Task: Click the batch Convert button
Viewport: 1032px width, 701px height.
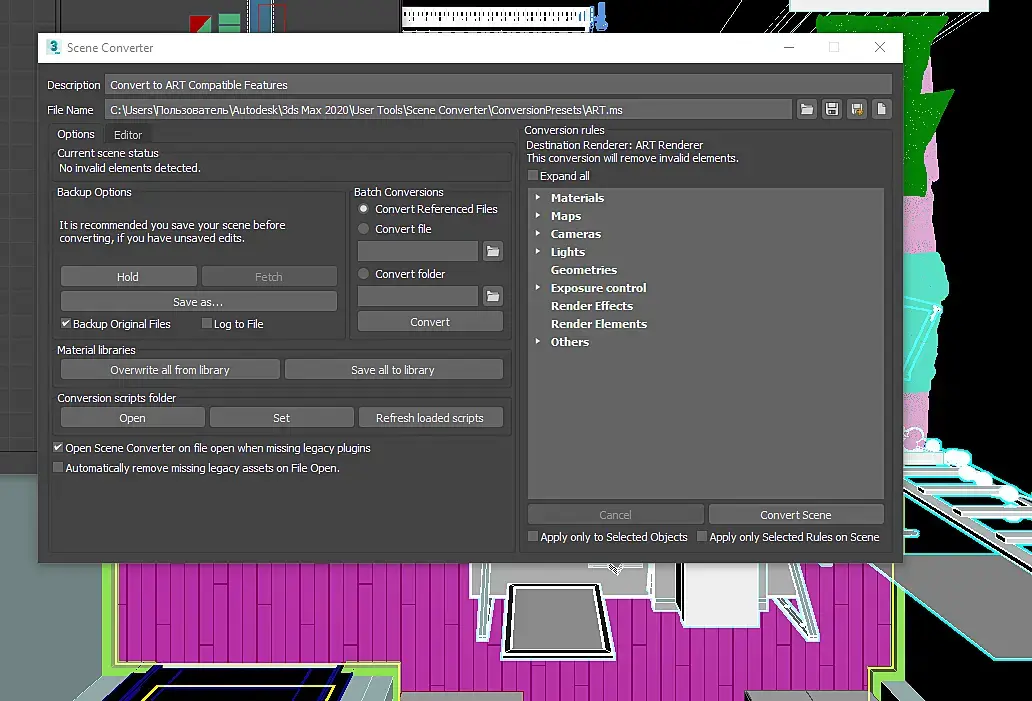Action: click(430, 321)
